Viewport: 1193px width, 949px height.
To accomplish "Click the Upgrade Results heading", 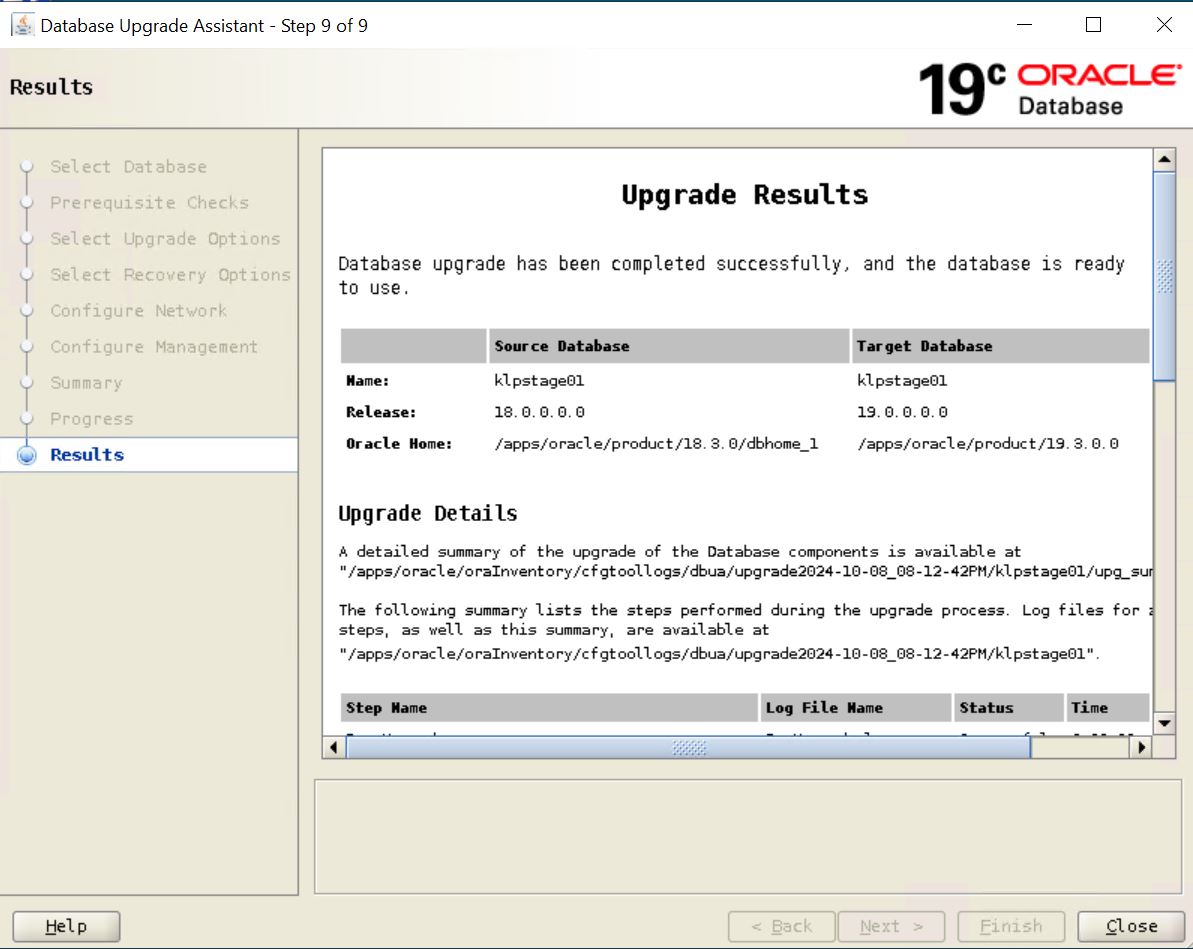I will tap(744, 195).
